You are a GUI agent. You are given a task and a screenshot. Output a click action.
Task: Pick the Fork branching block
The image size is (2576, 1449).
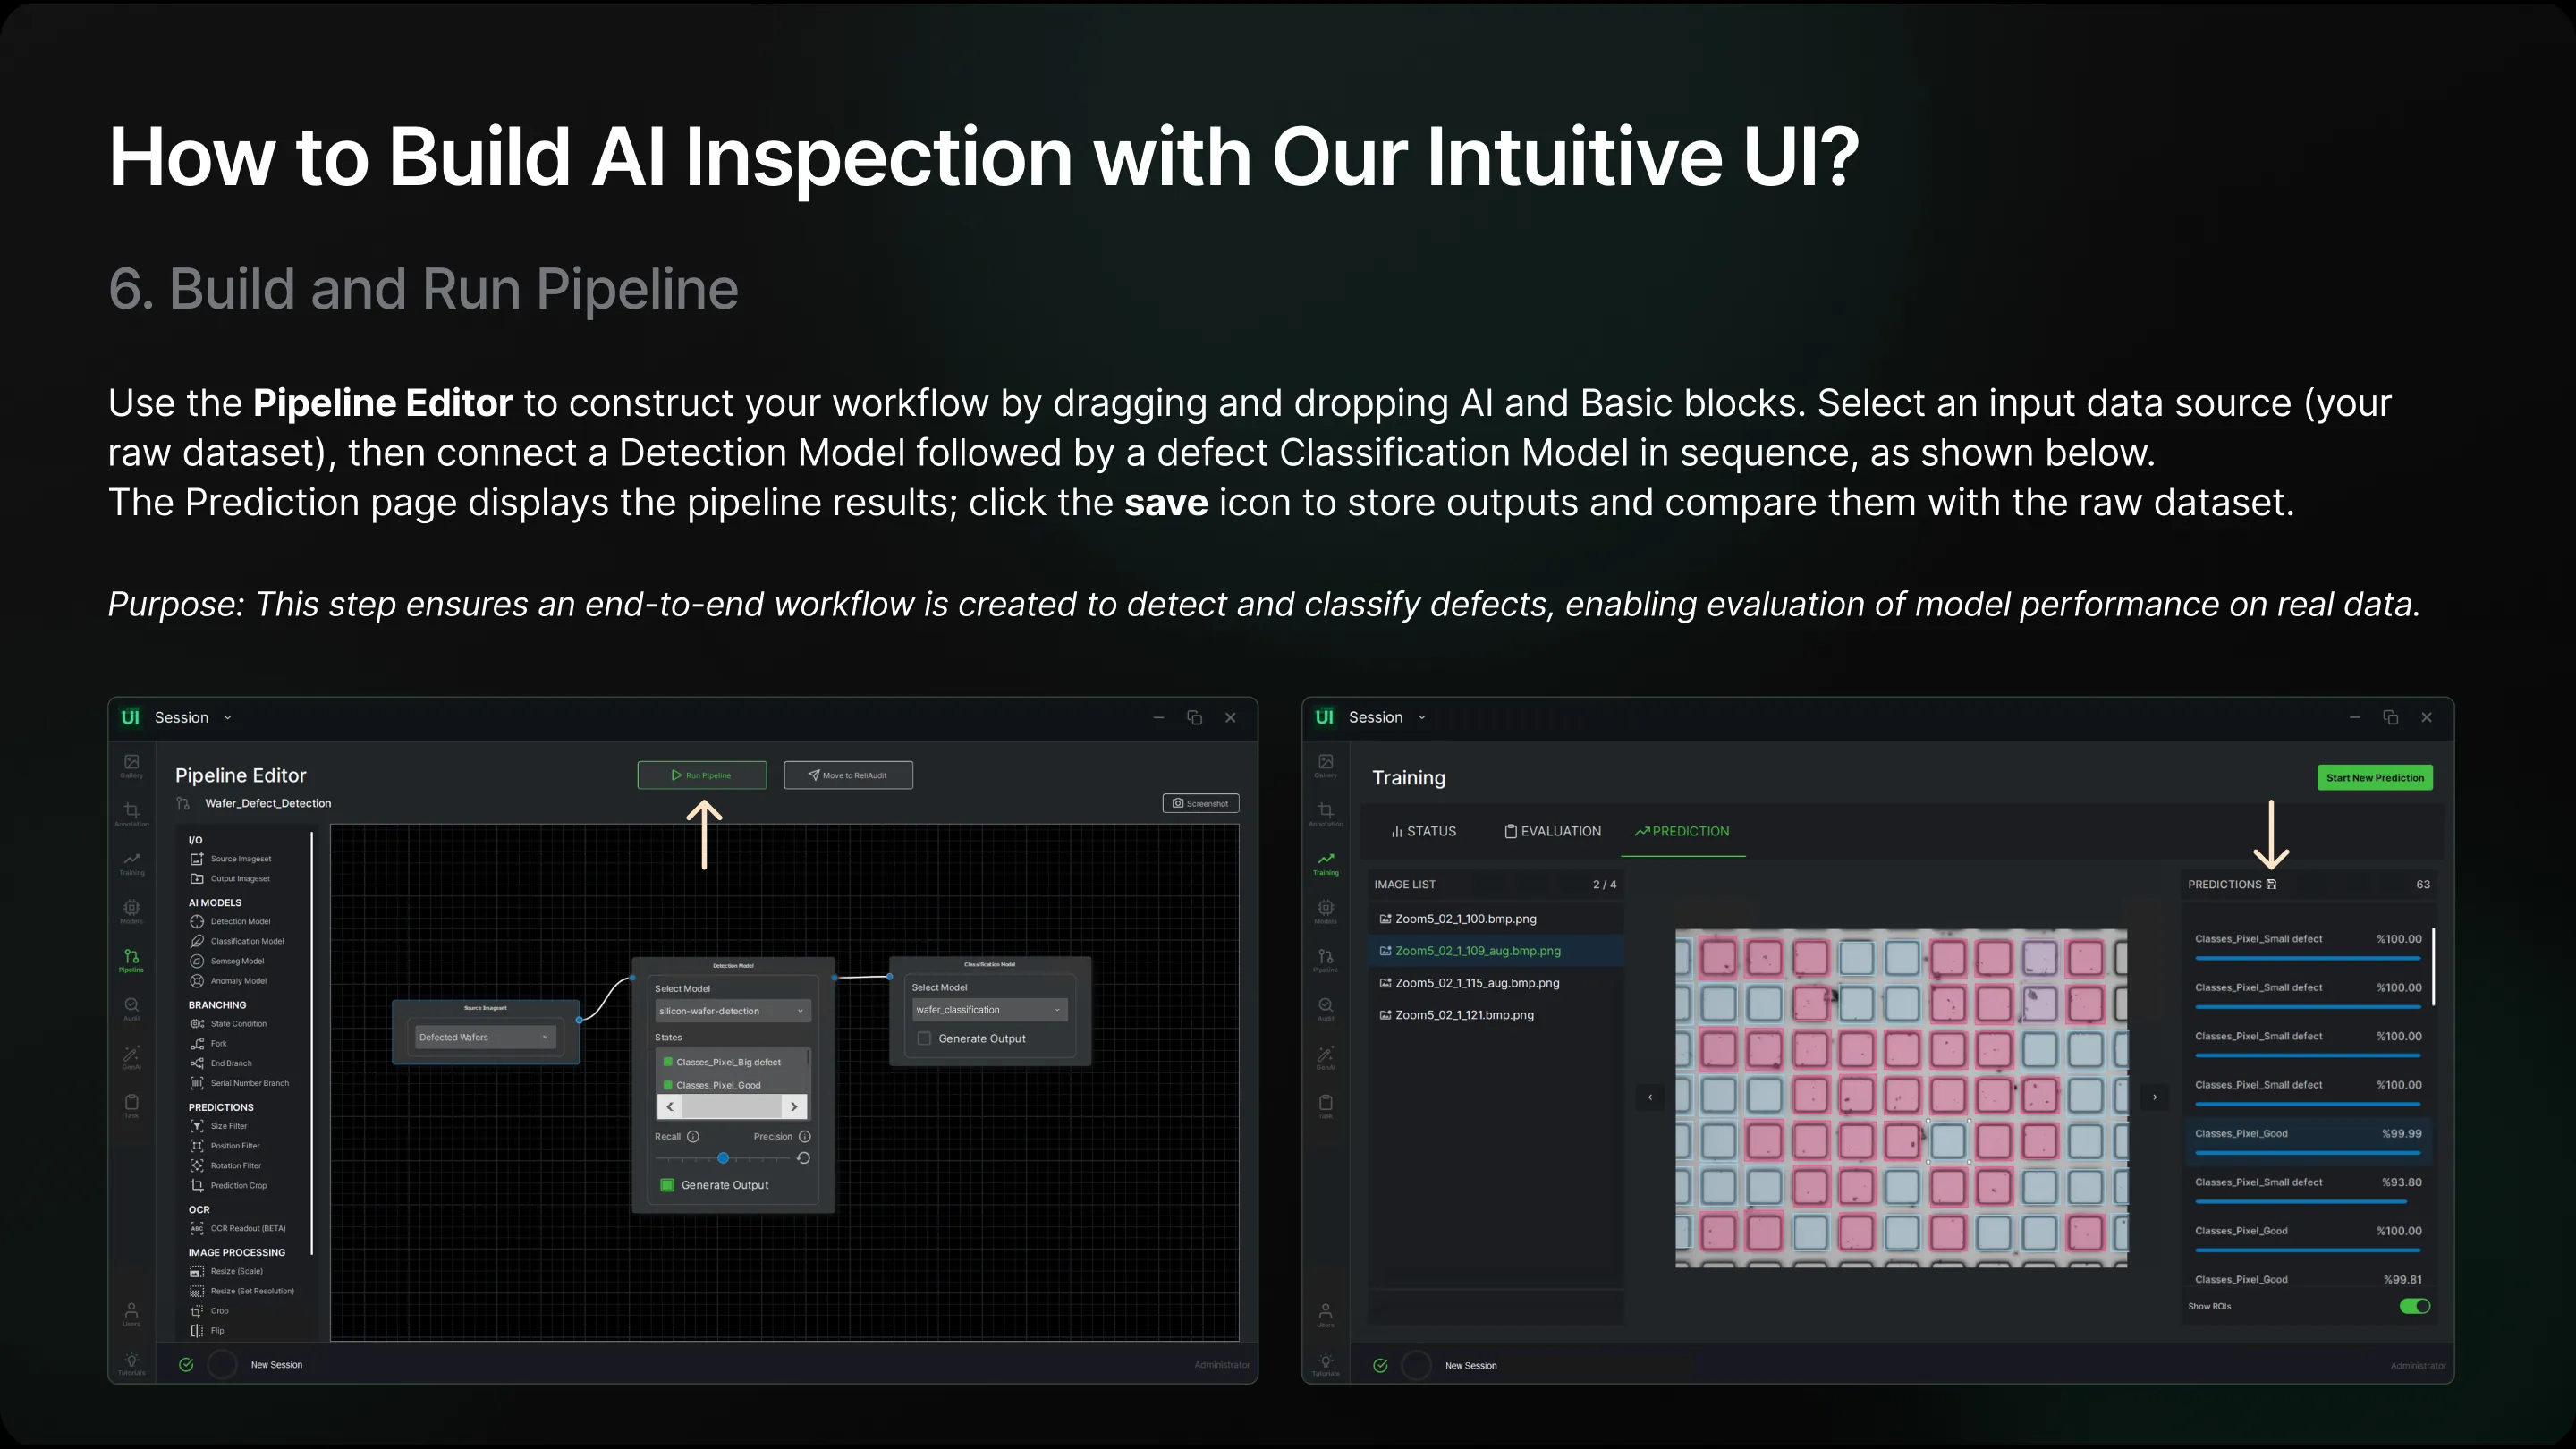pyautogui.click(x=208, y=1044)
